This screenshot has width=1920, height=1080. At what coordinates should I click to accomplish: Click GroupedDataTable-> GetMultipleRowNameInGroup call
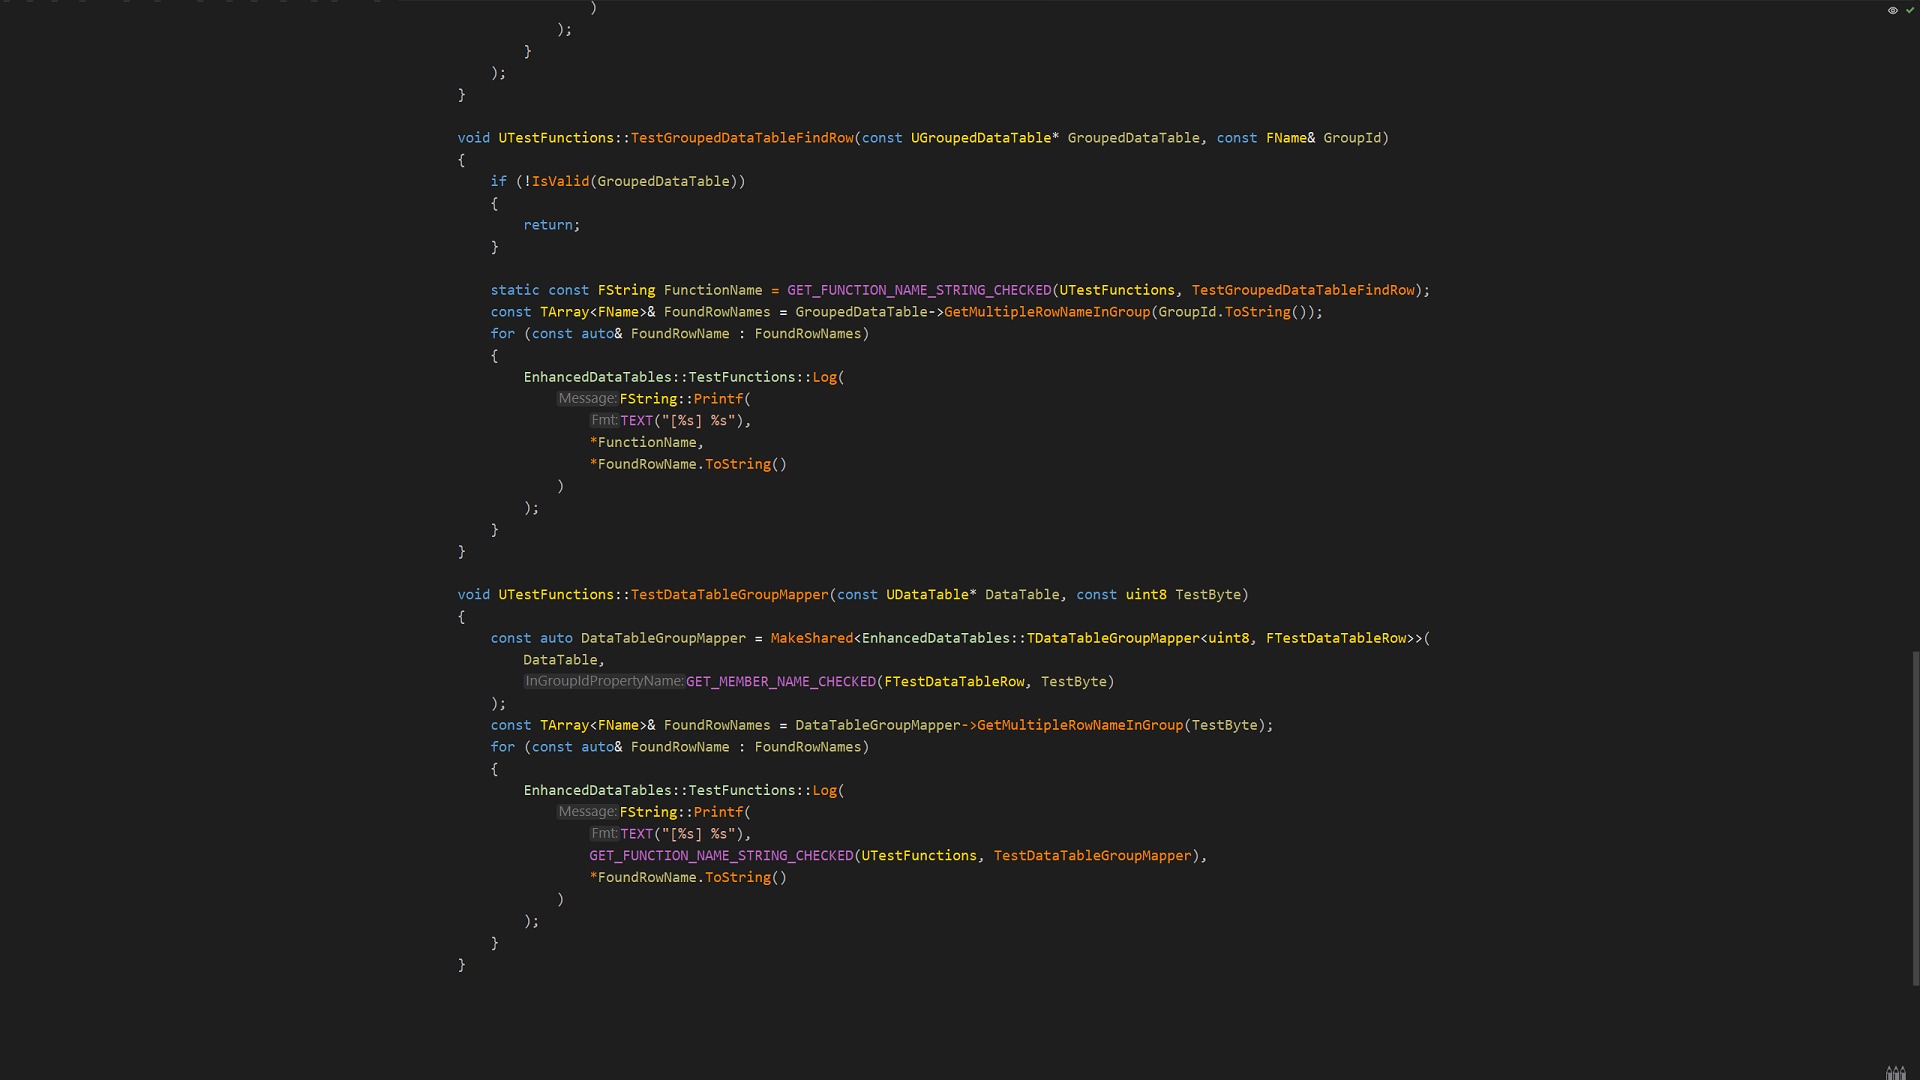1046,312
